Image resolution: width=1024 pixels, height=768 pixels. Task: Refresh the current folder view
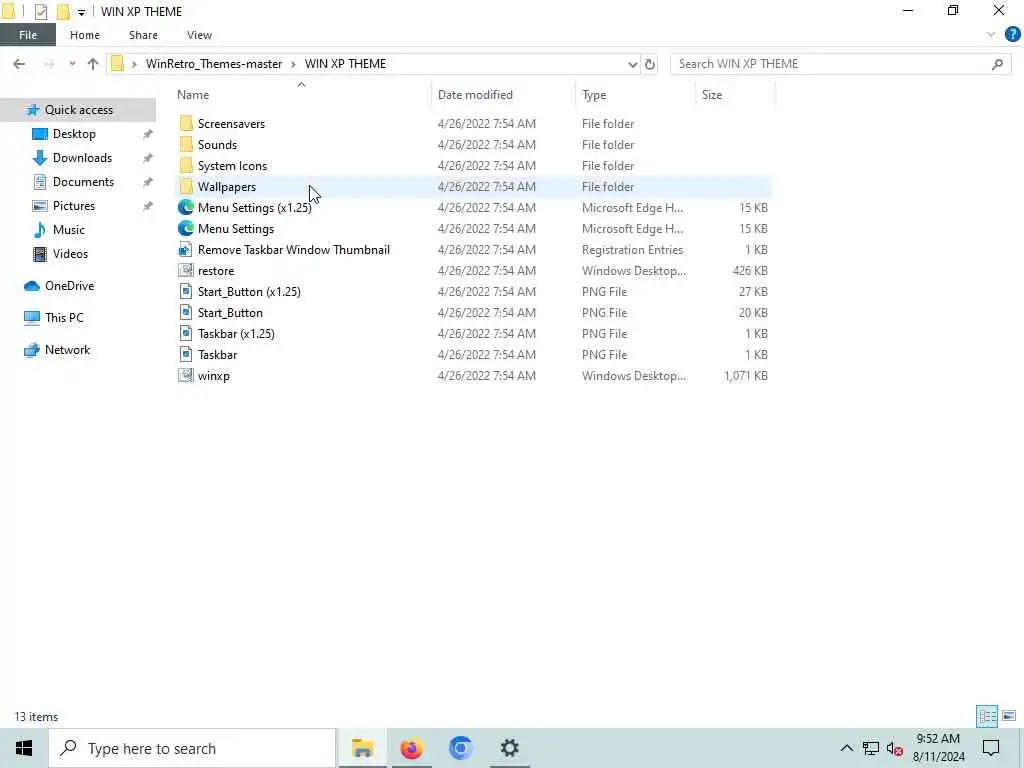pyautogui.click(x=650, y=64)
